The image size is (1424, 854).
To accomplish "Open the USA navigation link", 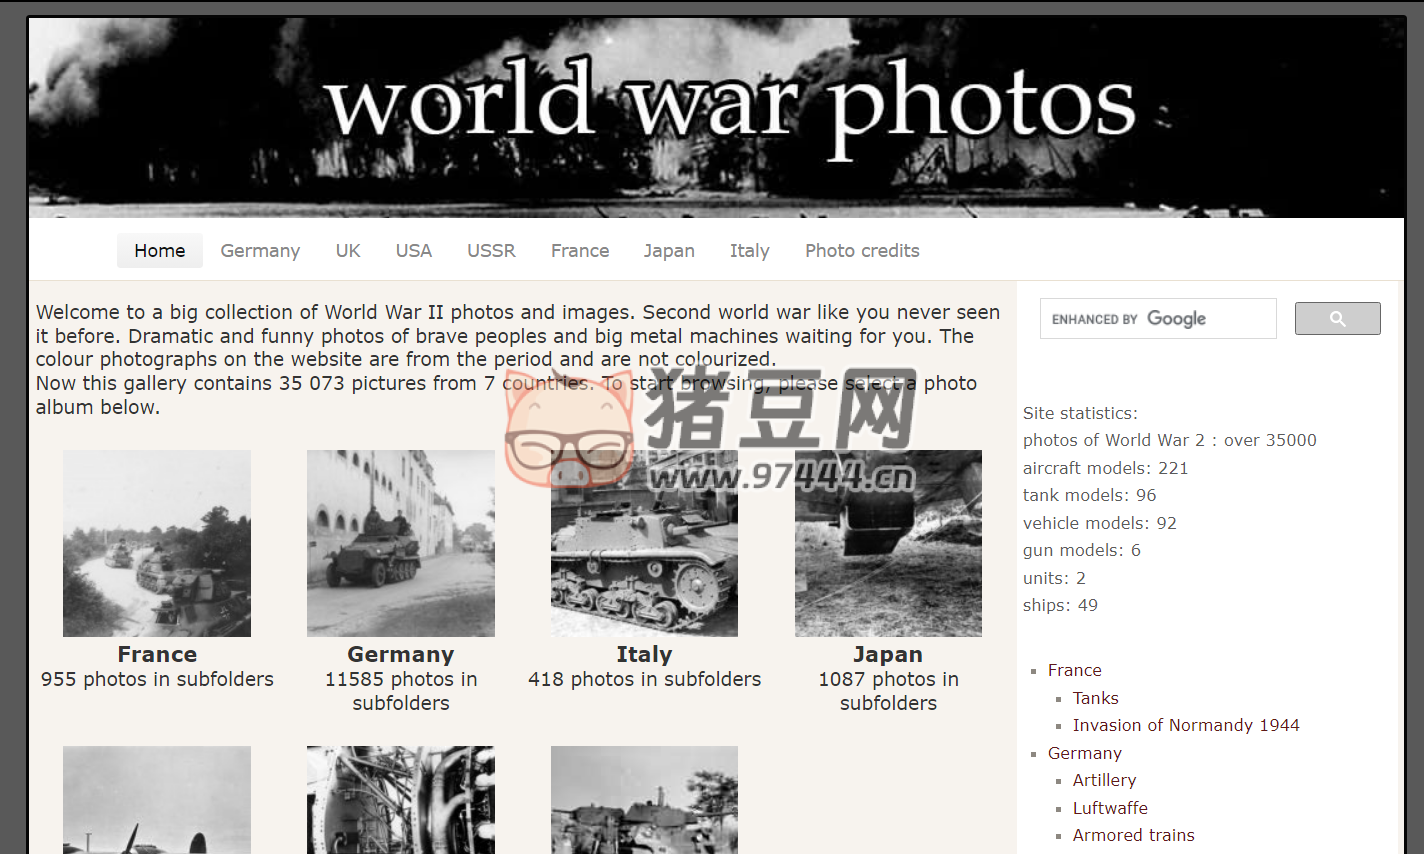I will coord(413,250).
